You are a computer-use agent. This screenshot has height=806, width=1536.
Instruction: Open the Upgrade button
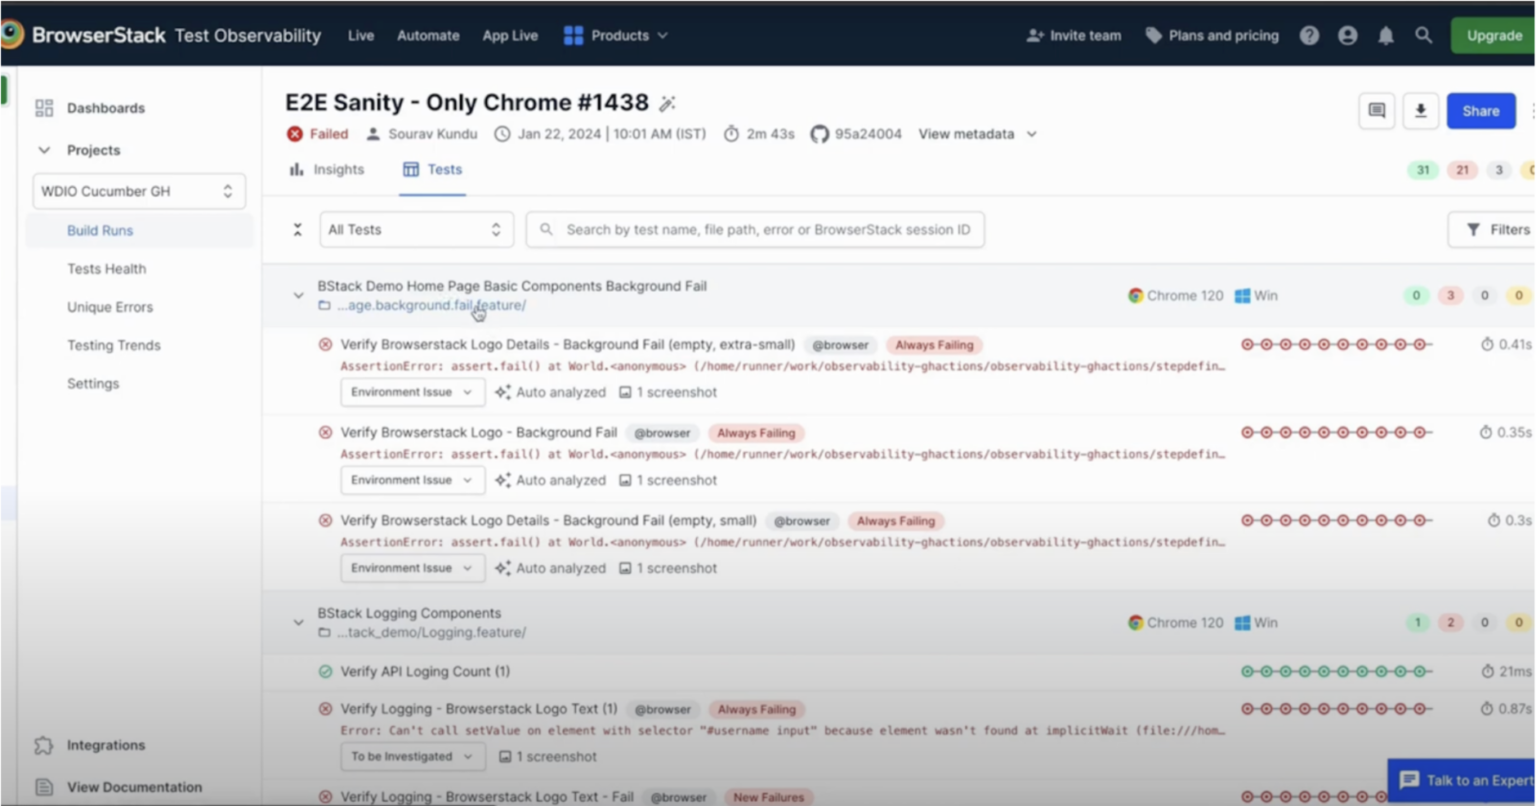pyautogui.click(x=1493, y=35)
